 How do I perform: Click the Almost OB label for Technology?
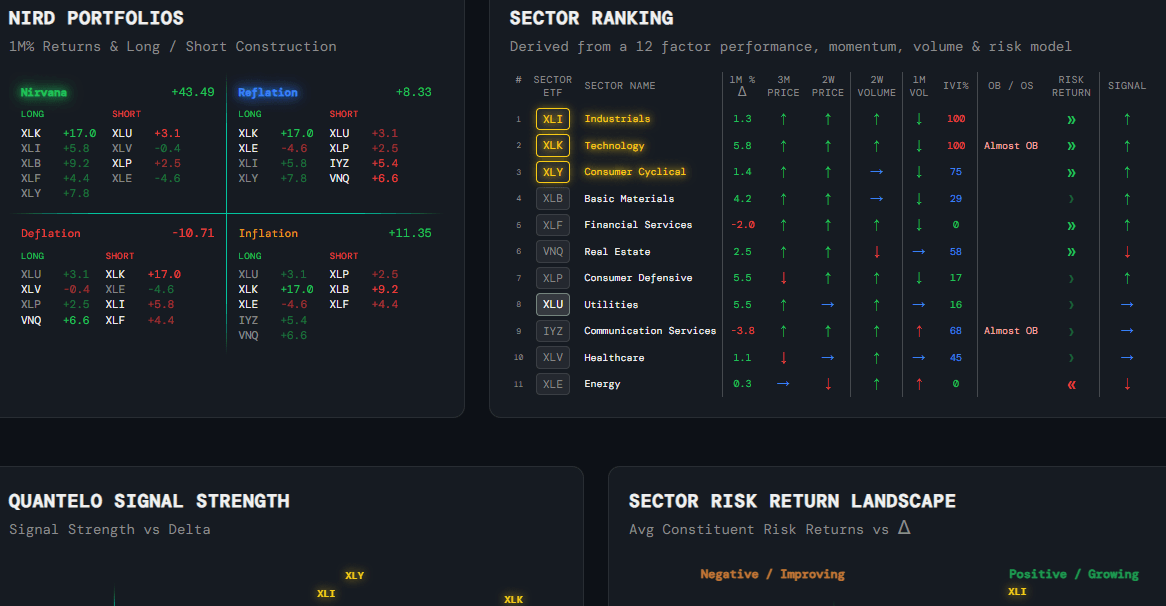point(1010,145)
